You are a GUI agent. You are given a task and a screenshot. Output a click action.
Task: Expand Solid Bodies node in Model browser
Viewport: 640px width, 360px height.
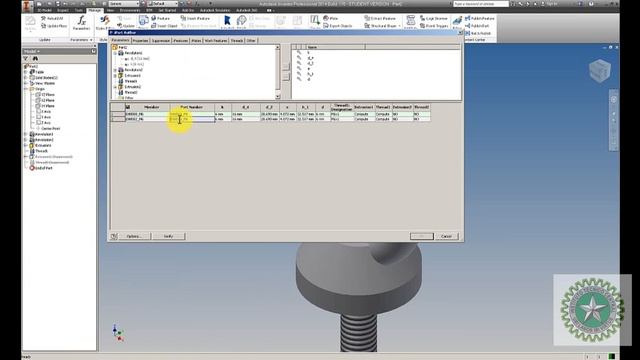[x=26, y=78]
